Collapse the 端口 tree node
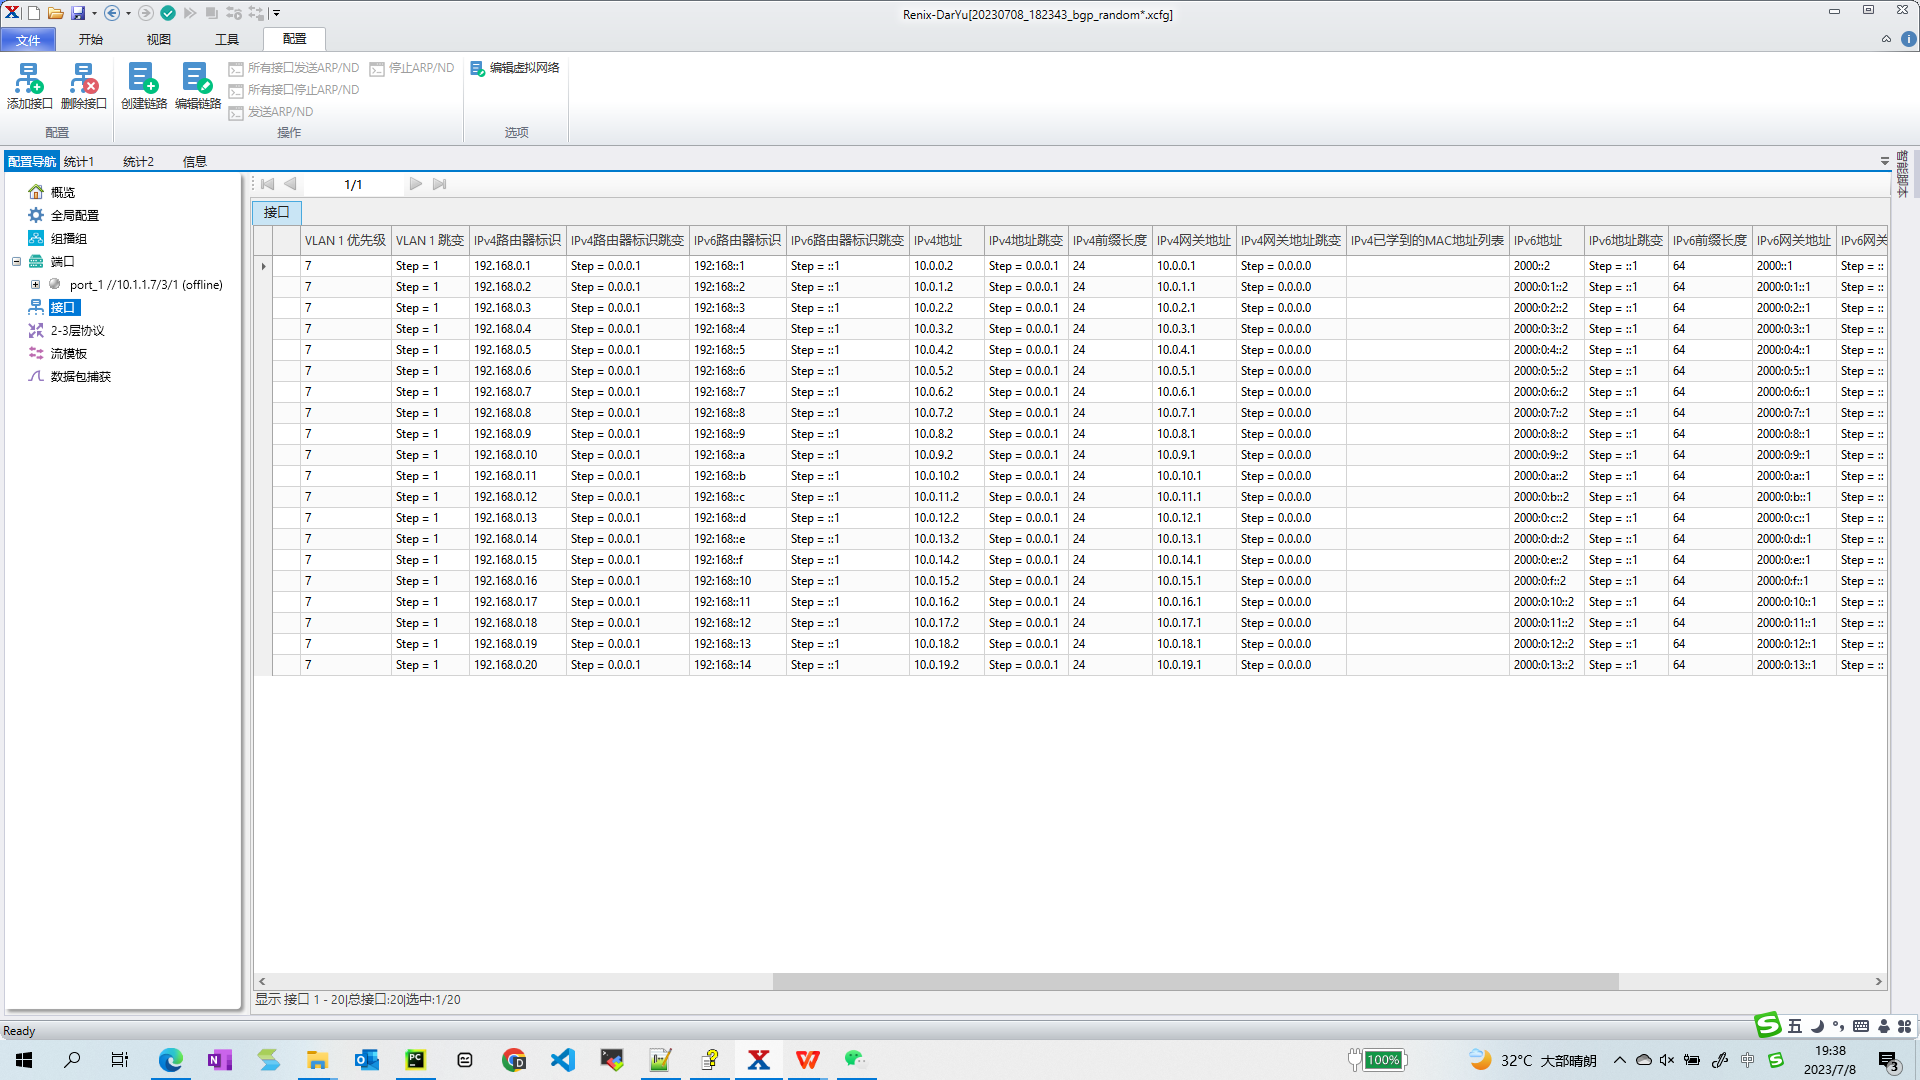 (x=17, y=262)
